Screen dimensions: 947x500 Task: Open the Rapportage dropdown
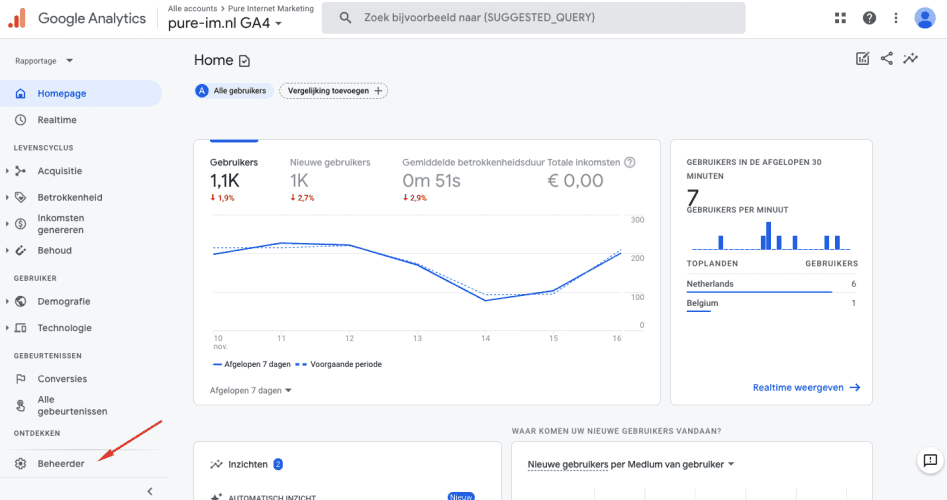pyautogui.click(x=44, y=61)
